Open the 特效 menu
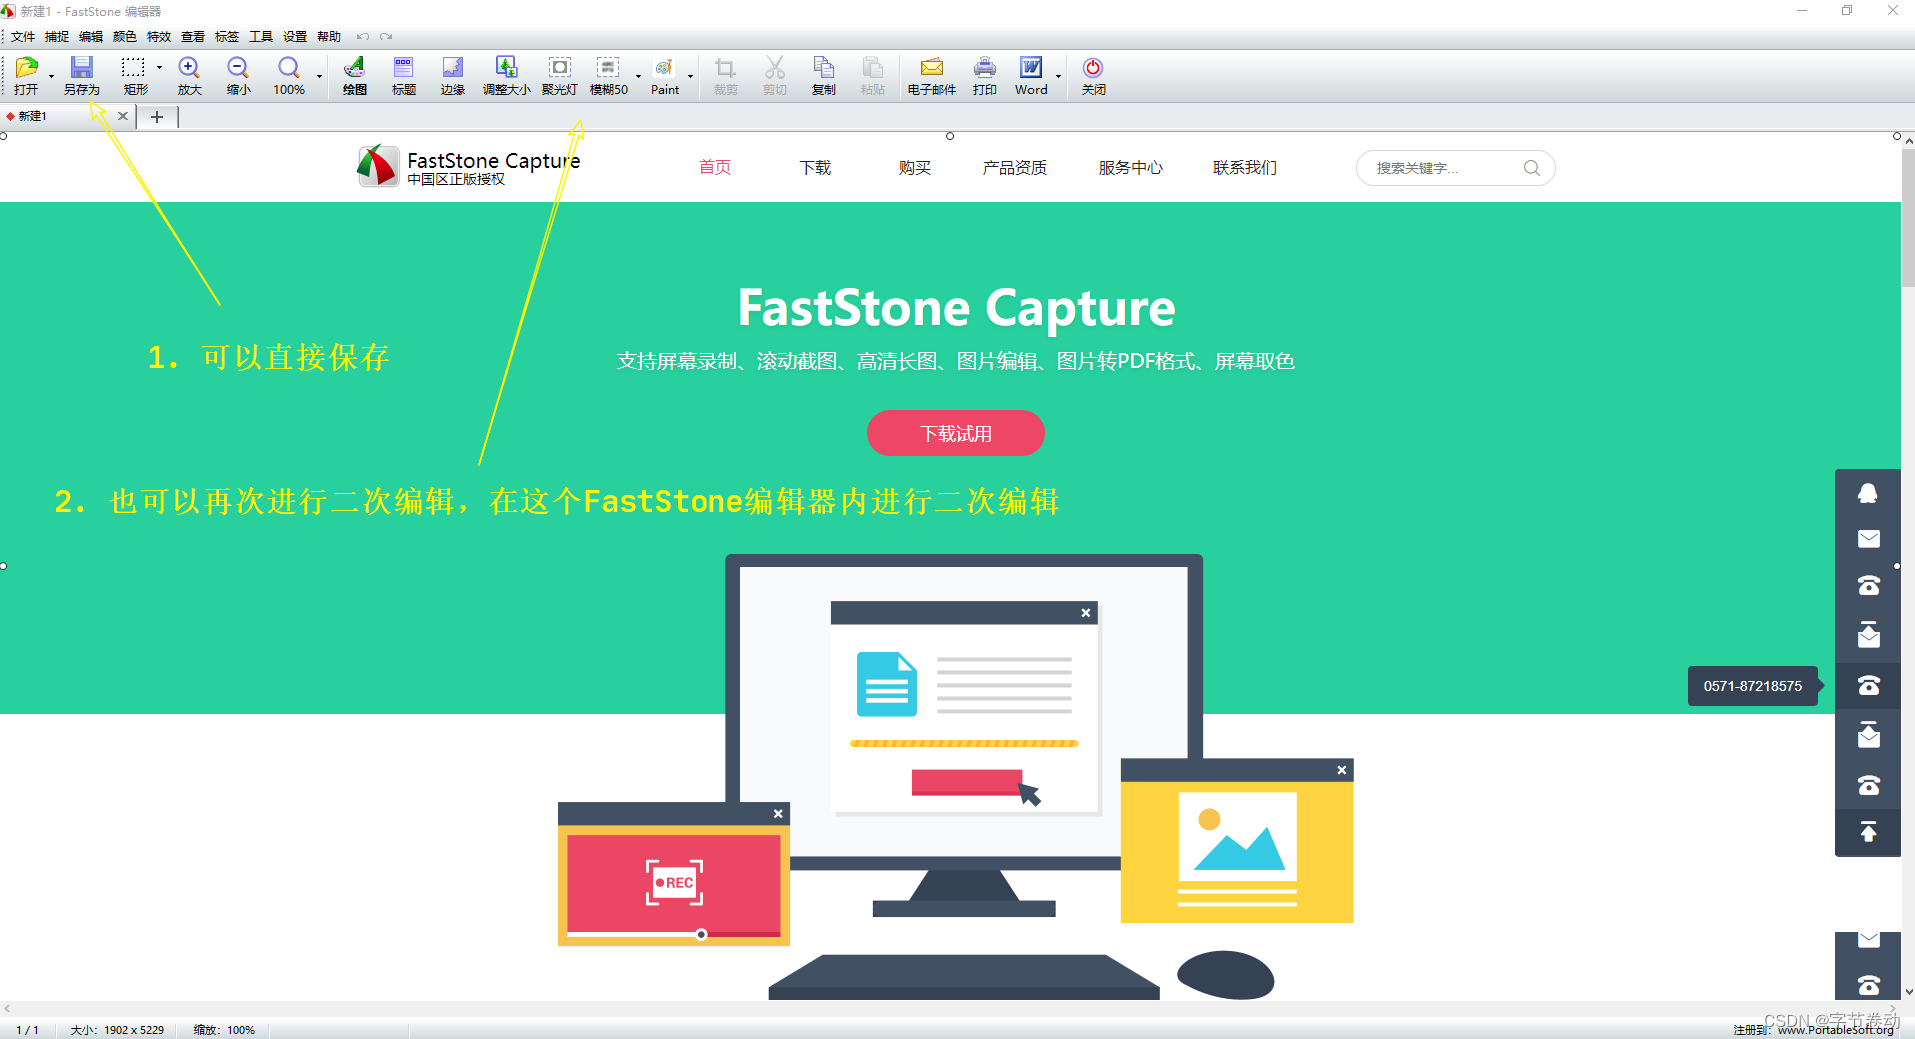Screen dimensions: 1915x1039 pyautogui.click(x=159, y=37)
